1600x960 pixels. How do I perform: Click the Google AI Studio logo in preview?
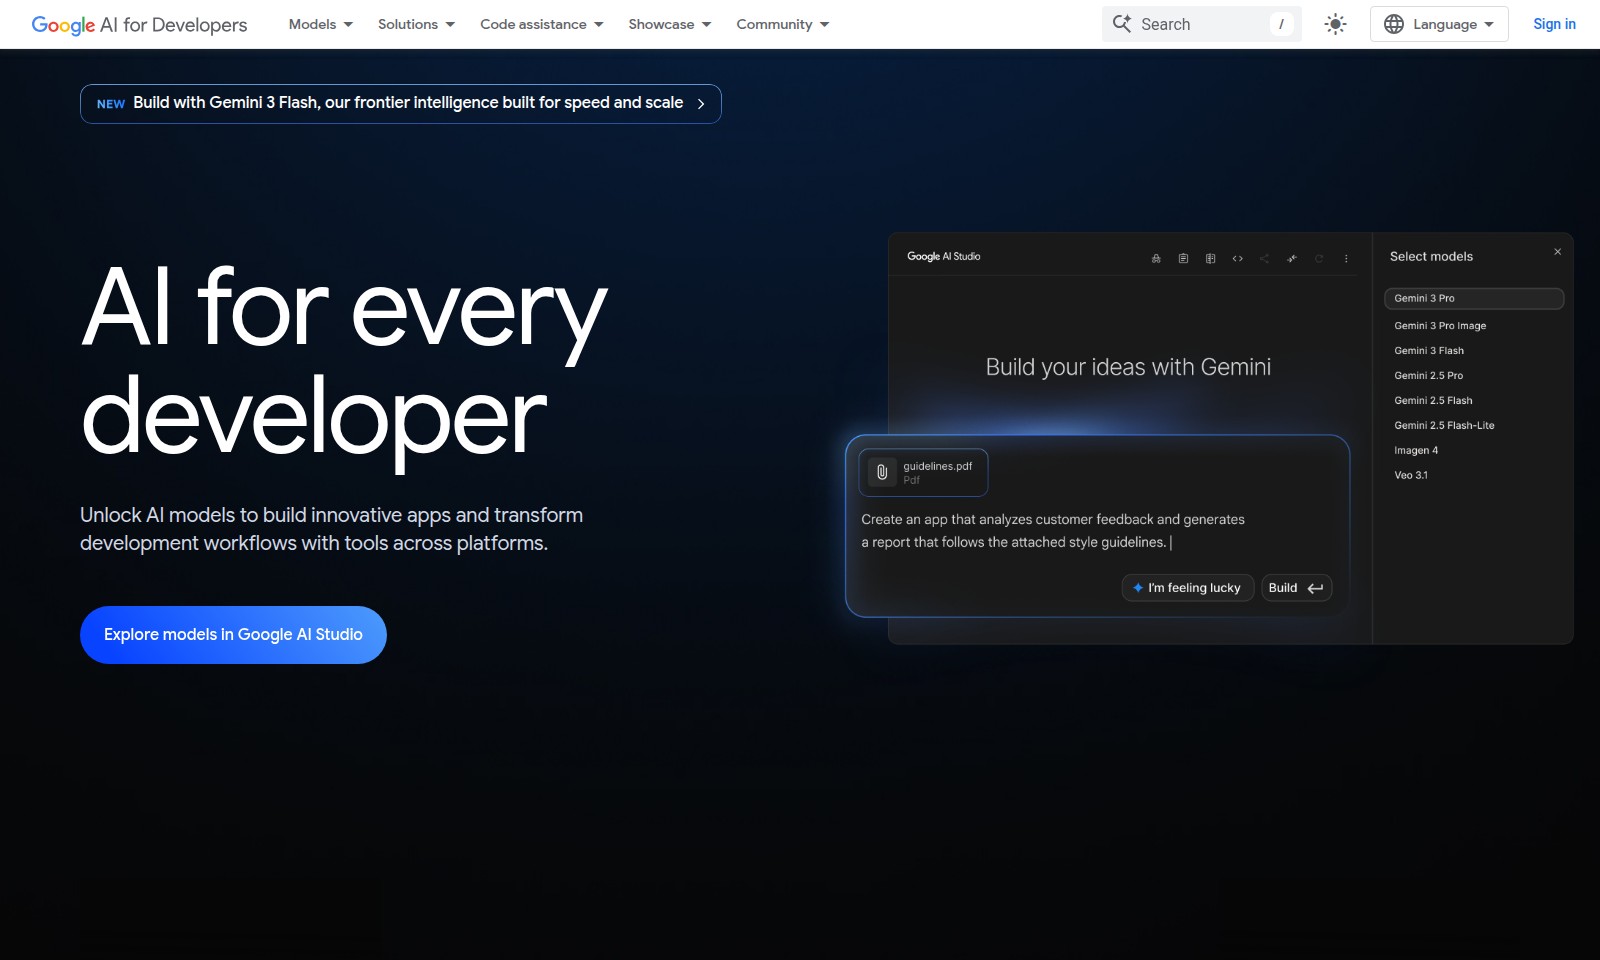tap(944, 257)
